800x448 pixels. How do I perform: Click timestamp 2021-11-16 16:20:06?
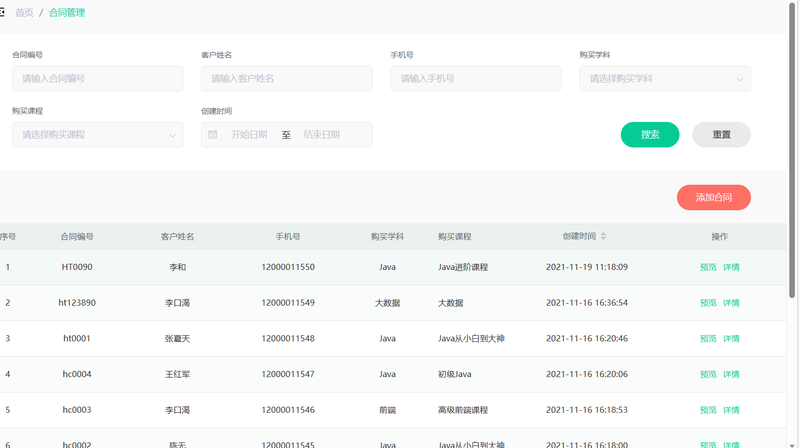(x=587, y=374)
